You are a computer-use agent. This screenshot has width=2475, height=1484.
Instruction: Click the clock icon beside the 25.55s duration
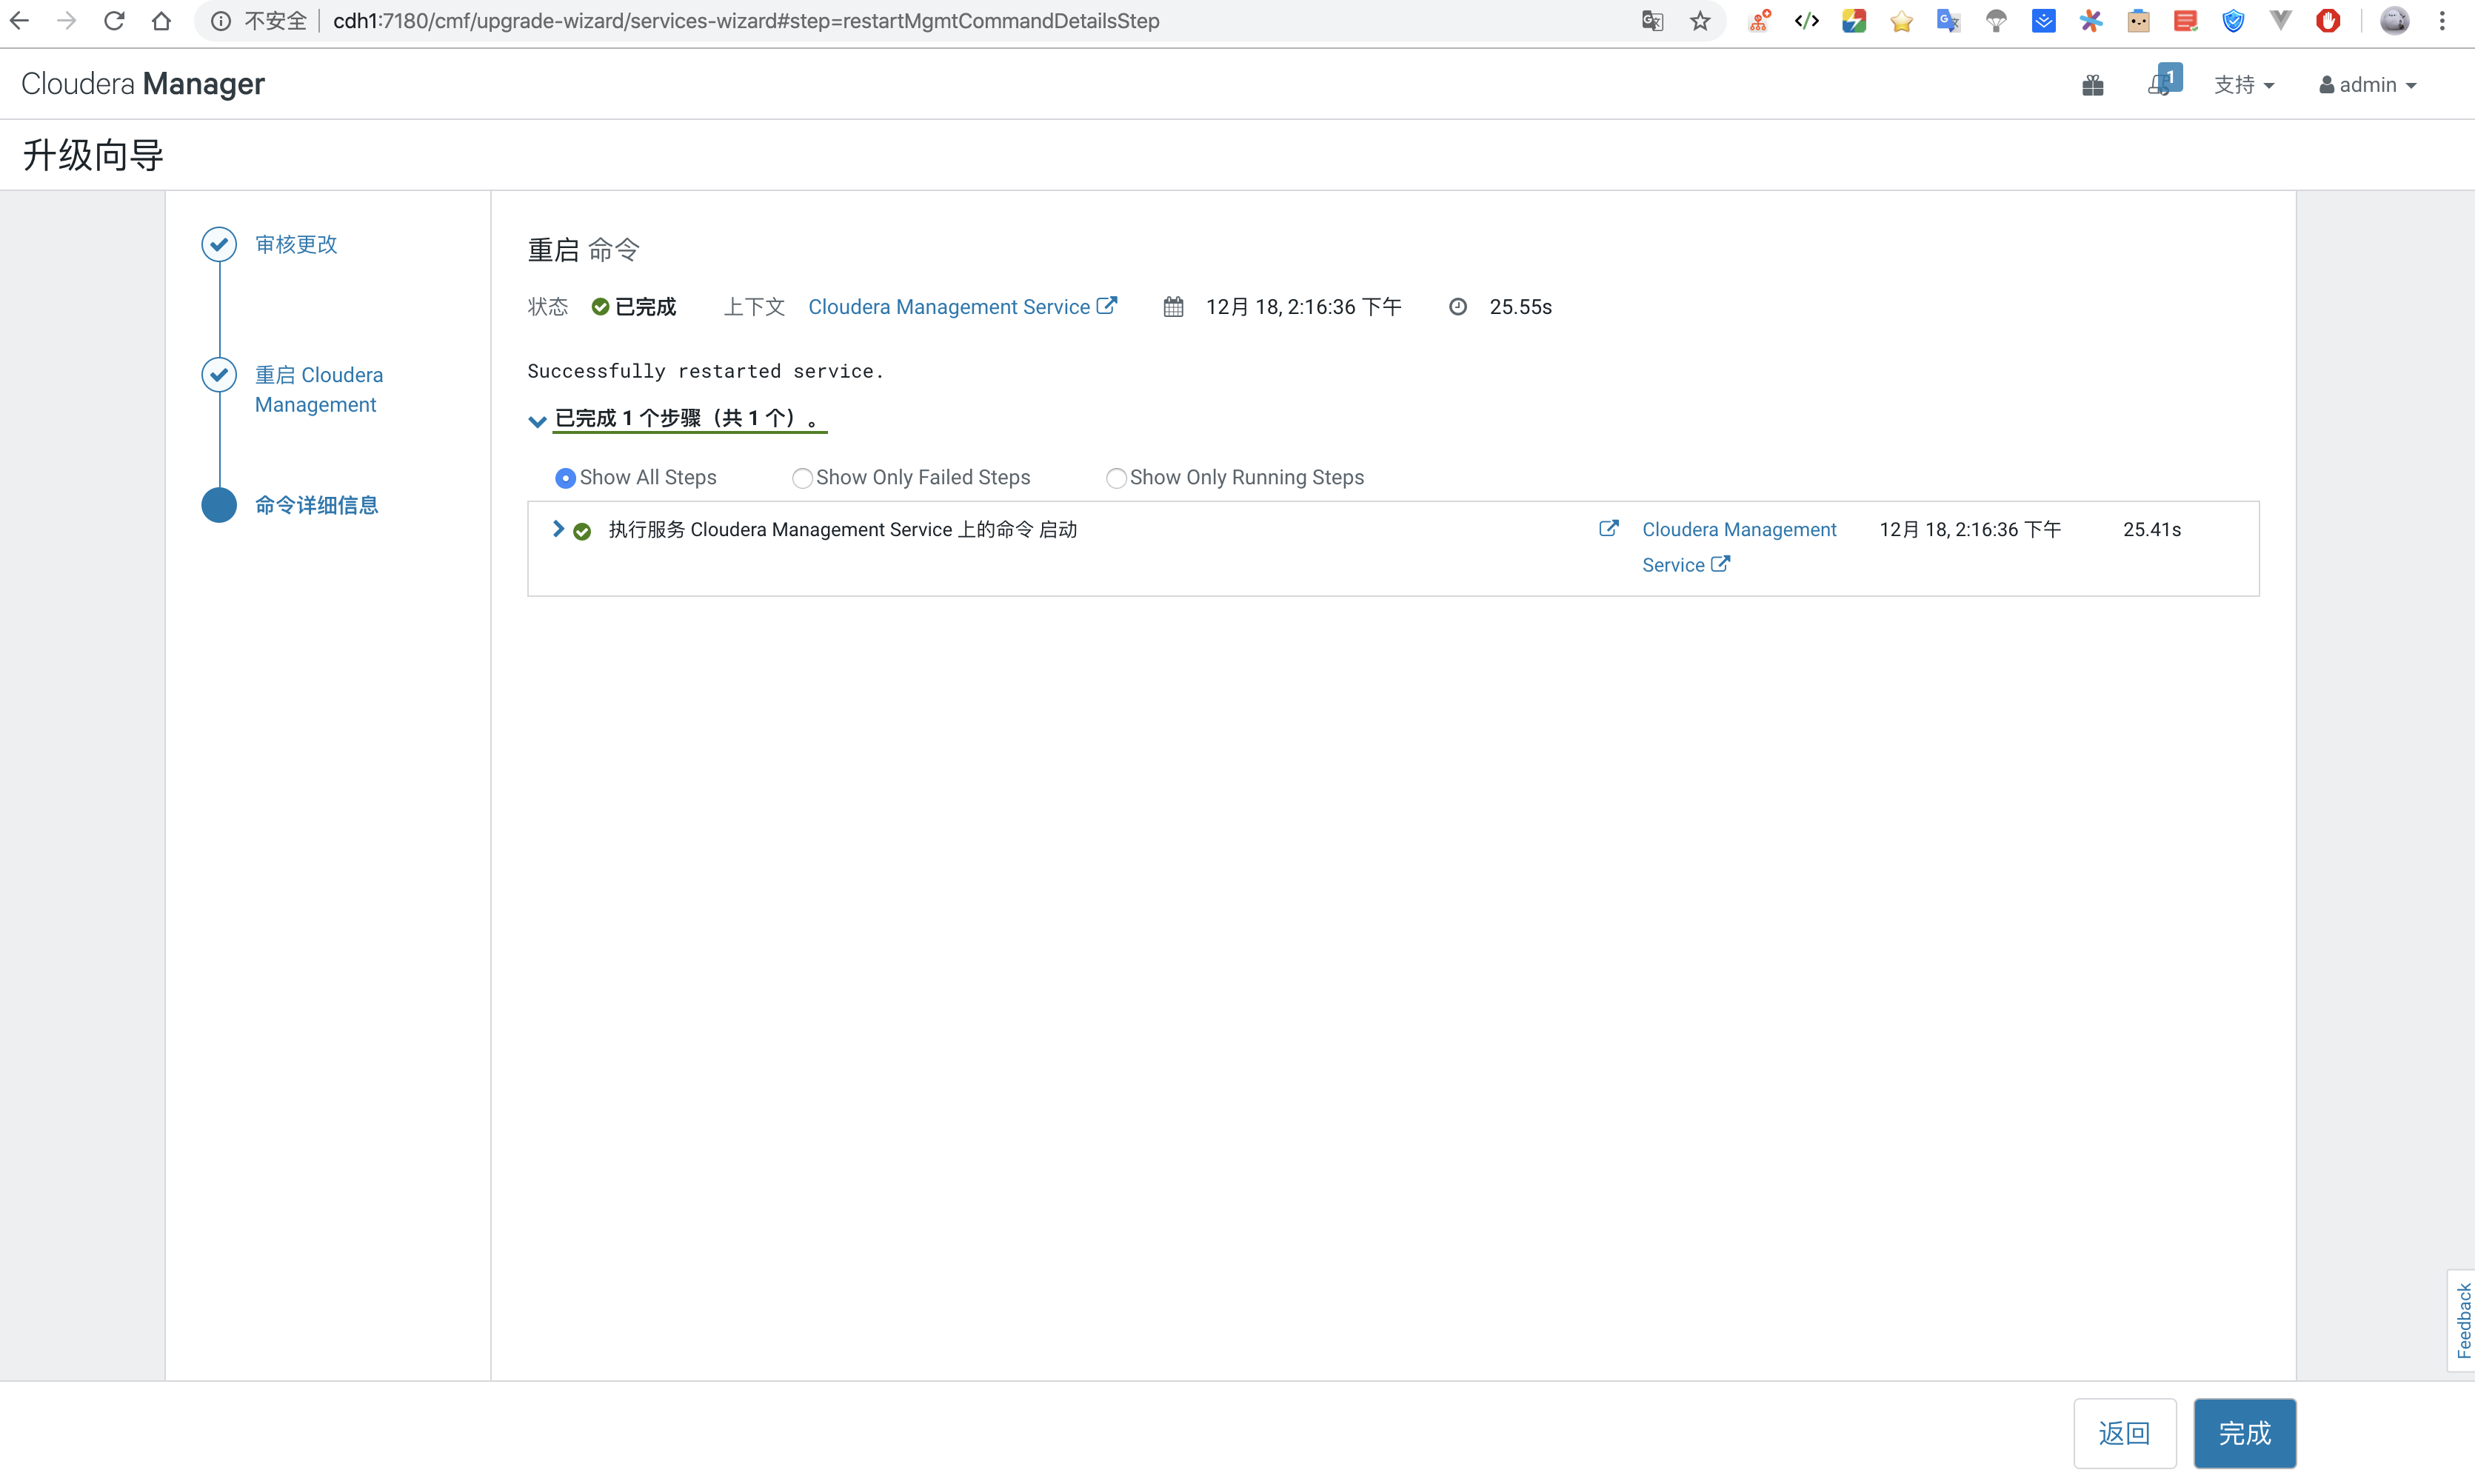(x=1458, y=306)
